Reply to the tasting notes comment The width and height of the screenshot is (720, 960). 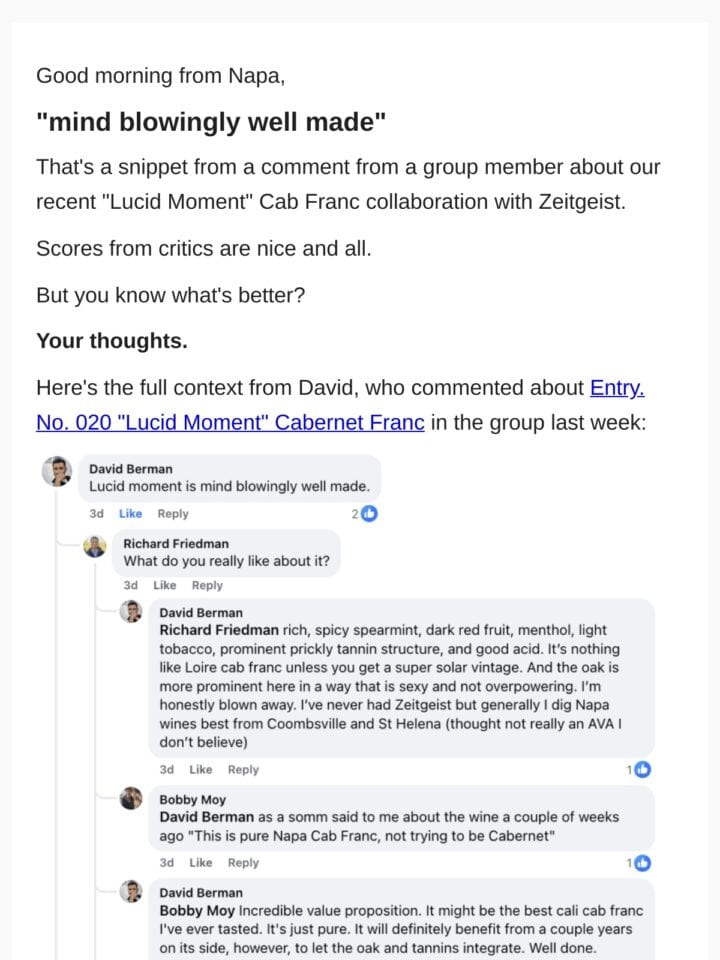[244, 770]
